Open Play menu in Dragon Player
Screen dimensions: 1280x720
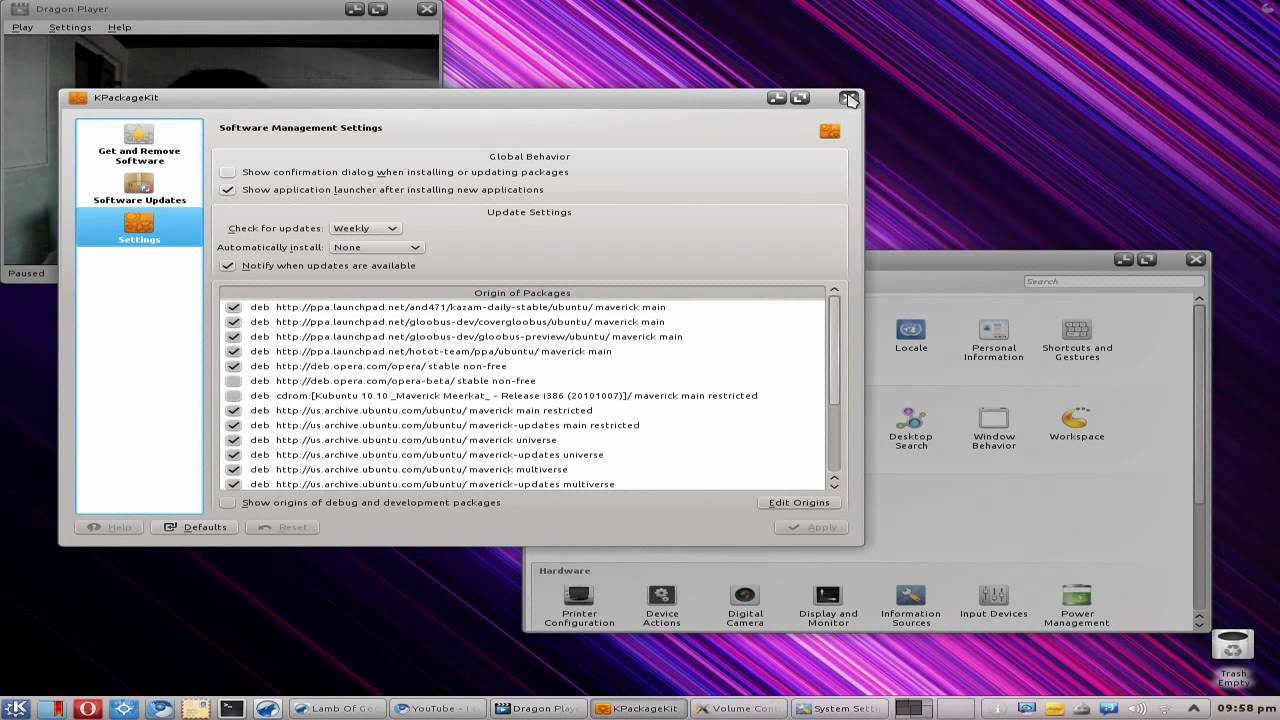coord(22,27)
